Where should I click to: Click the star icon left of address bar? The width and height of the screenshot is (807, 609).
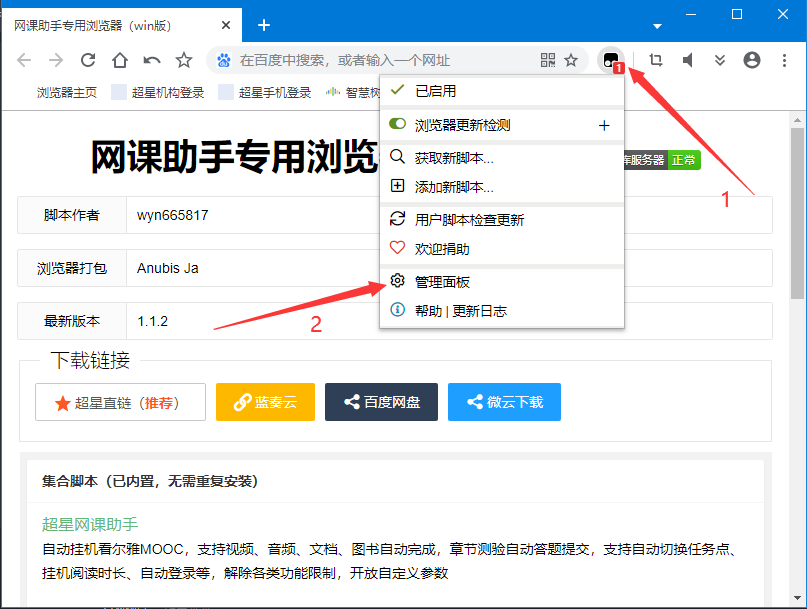(x=184, y=60)
